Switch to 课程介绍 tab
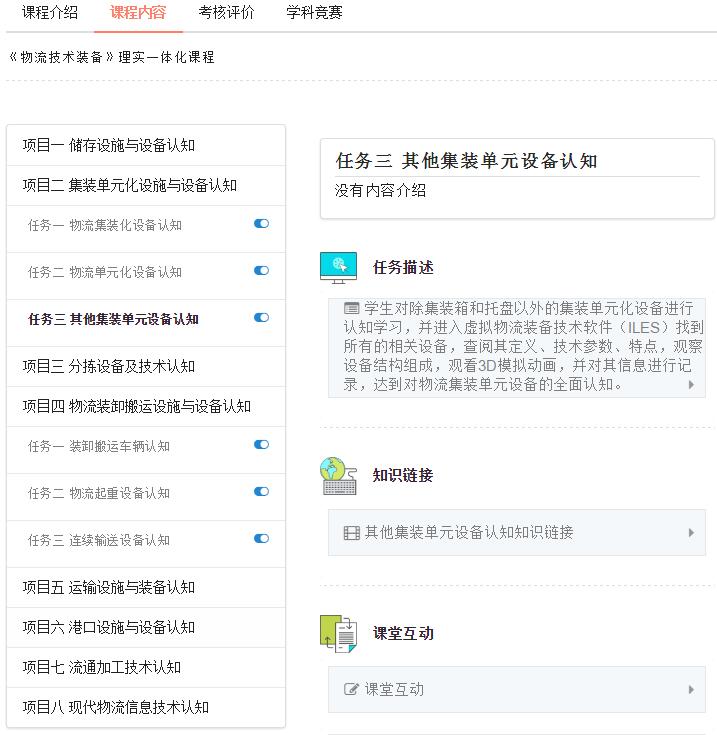 pyautogui.click(x=50, y=13)
